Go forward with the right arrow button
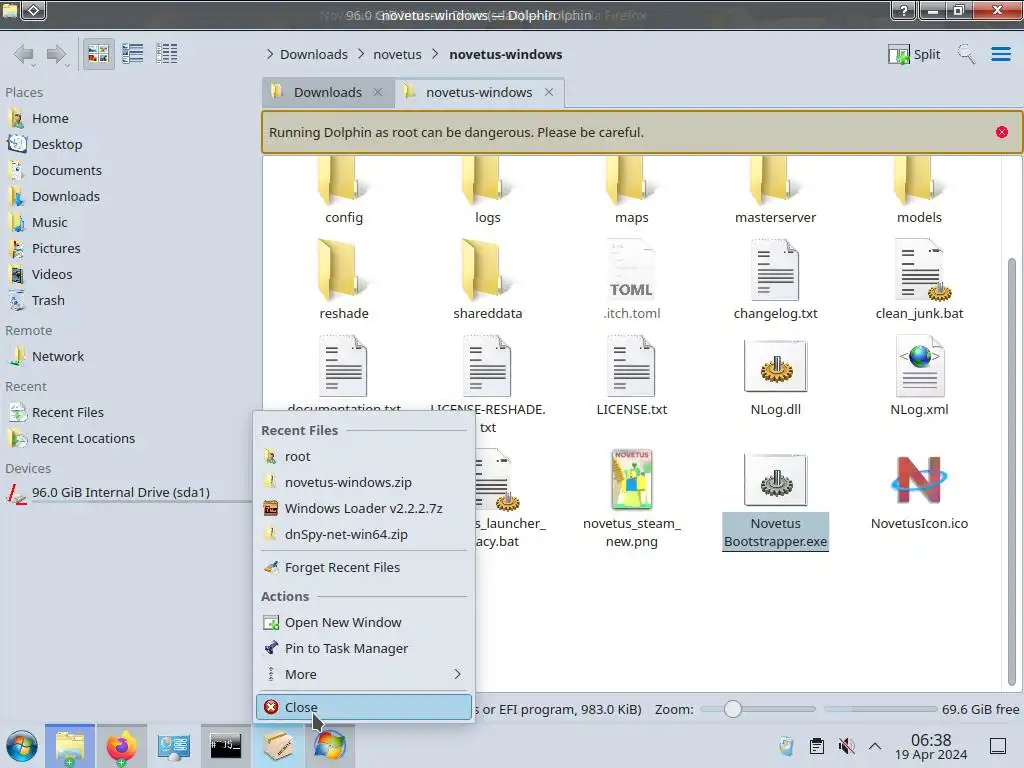This screenshot has height=768, width=1024. click(x=57, y=54)
